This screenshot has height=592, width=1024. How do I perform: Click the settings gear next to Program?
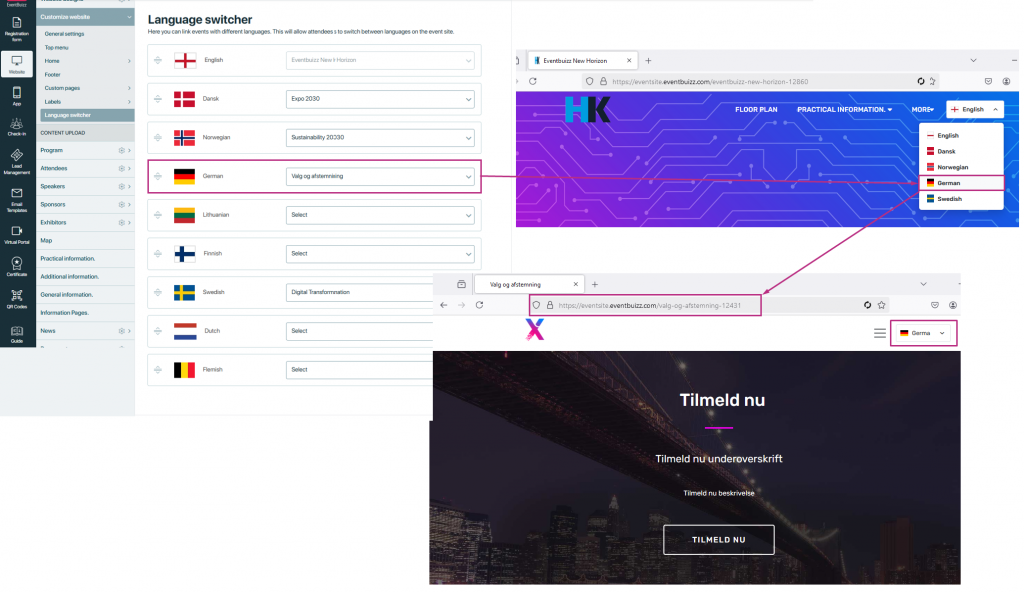point(121,150)
